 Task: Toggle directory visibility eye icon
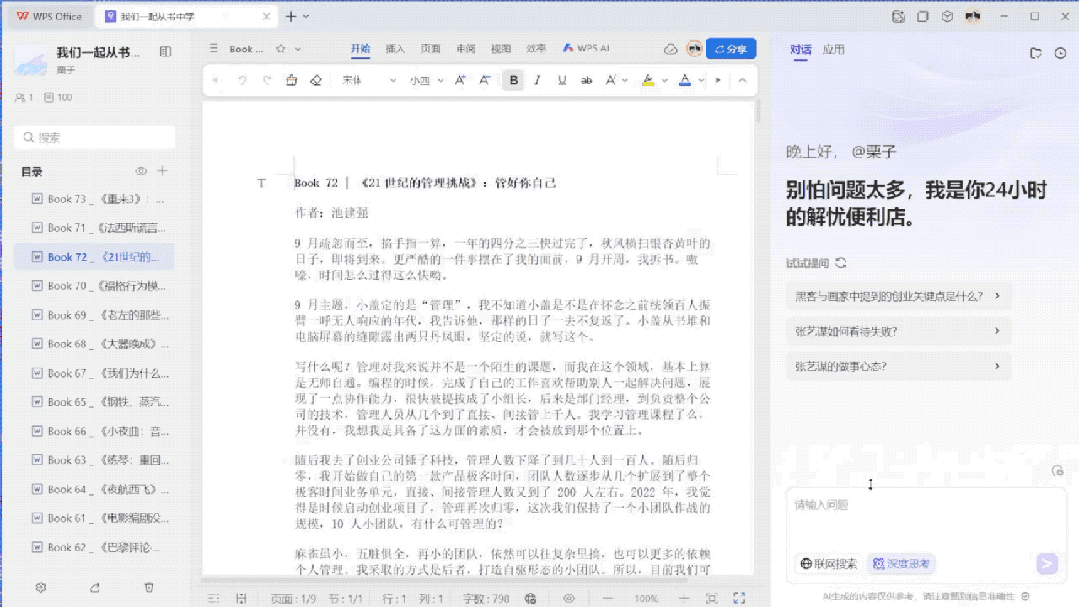[141, 171]
